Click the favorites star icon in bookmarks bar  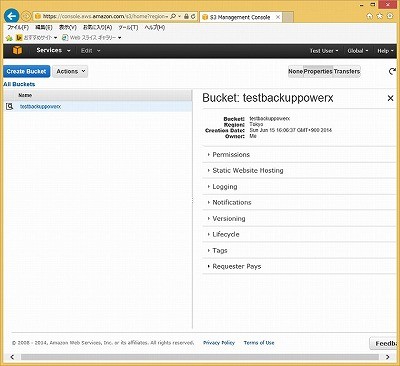(9, 38)
